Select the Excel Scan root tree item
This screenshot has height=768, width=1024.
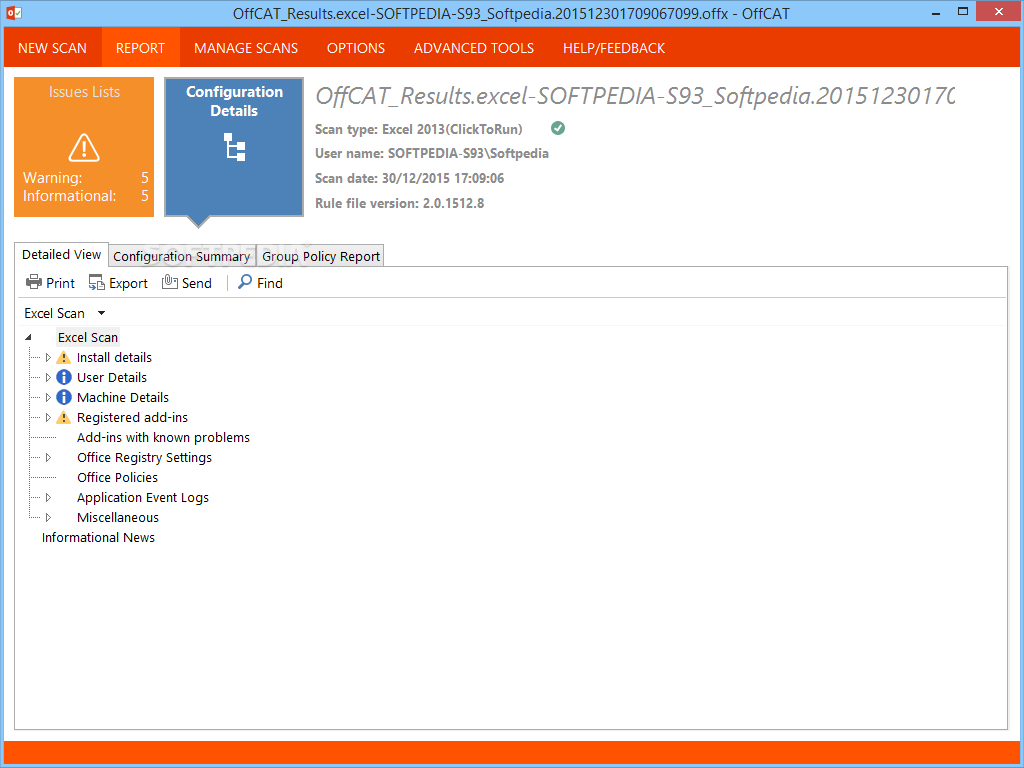(88, 338)
